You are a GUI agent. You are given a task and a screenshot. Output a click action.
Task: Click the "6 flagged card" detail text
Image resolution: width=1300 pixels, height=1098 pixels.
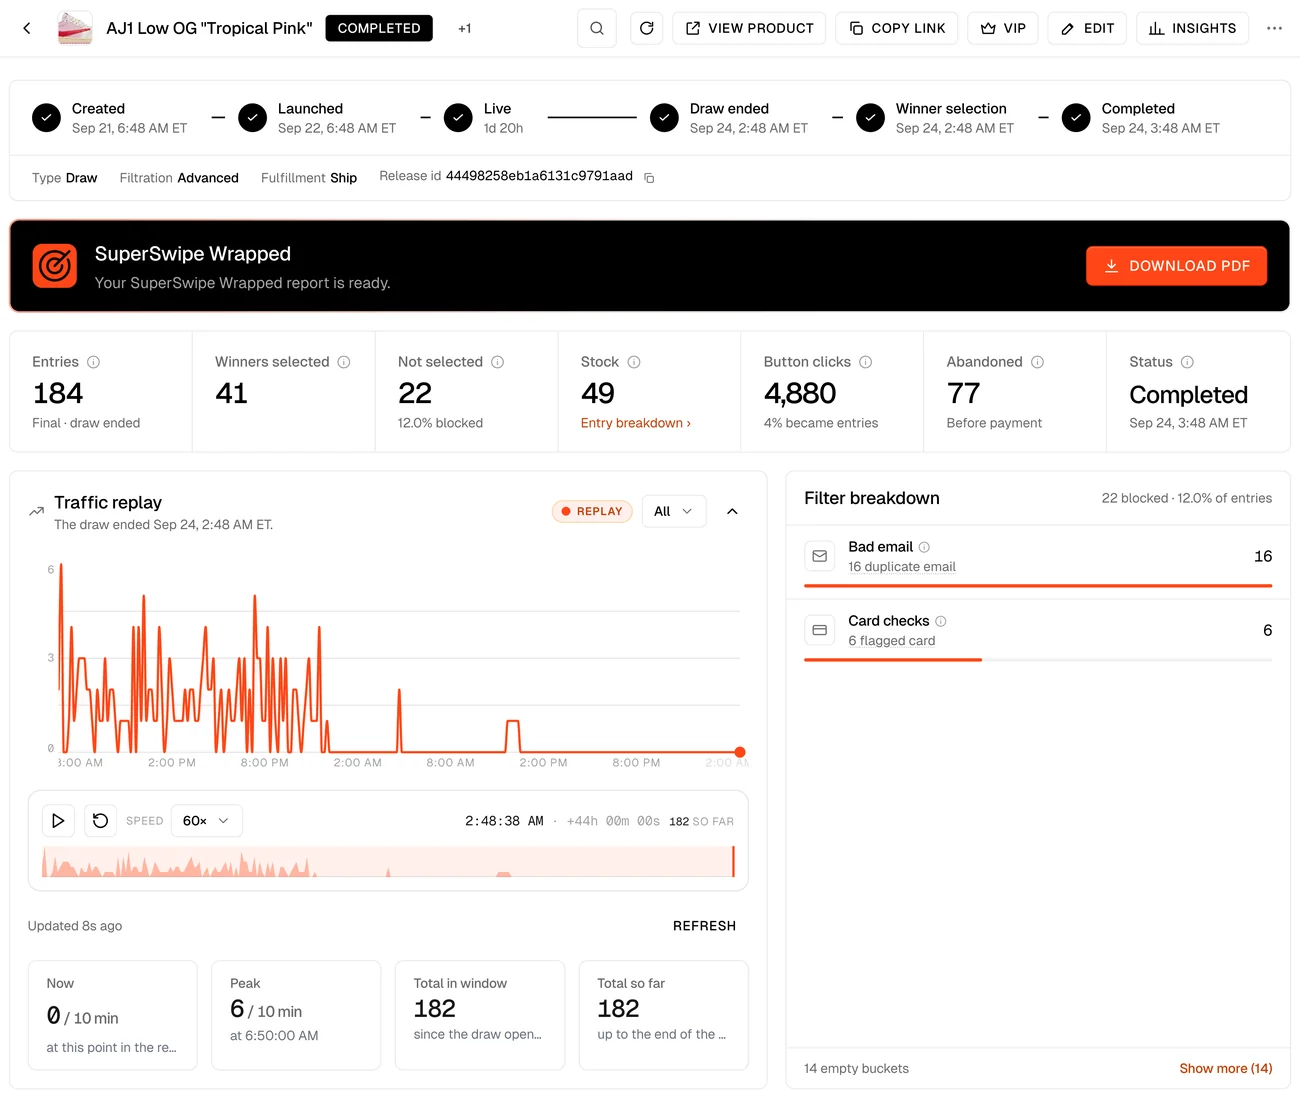(892, 641)
